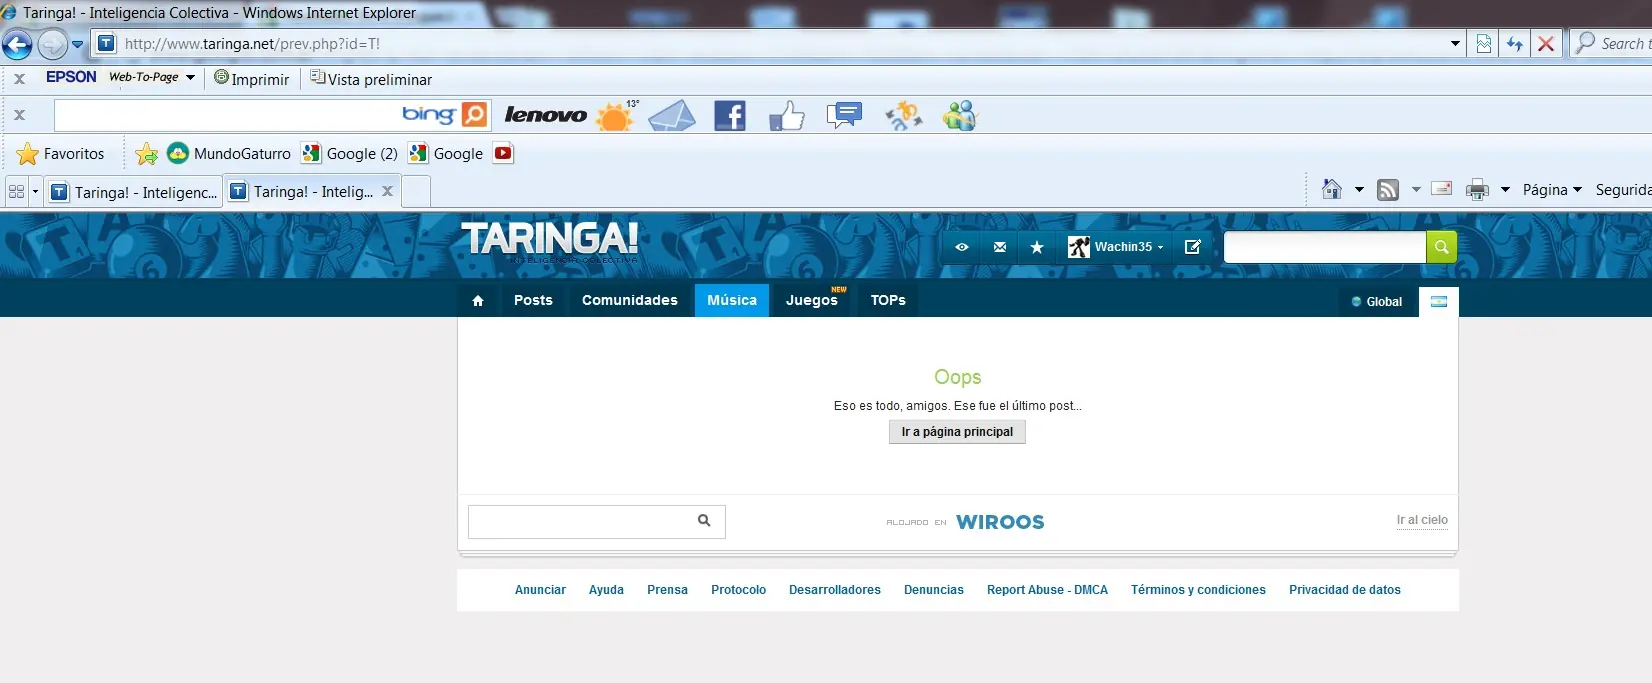The width and height of the screenshot is (1652, 683).
Task: Add page to favorites bar star icon
Action: 147,154
